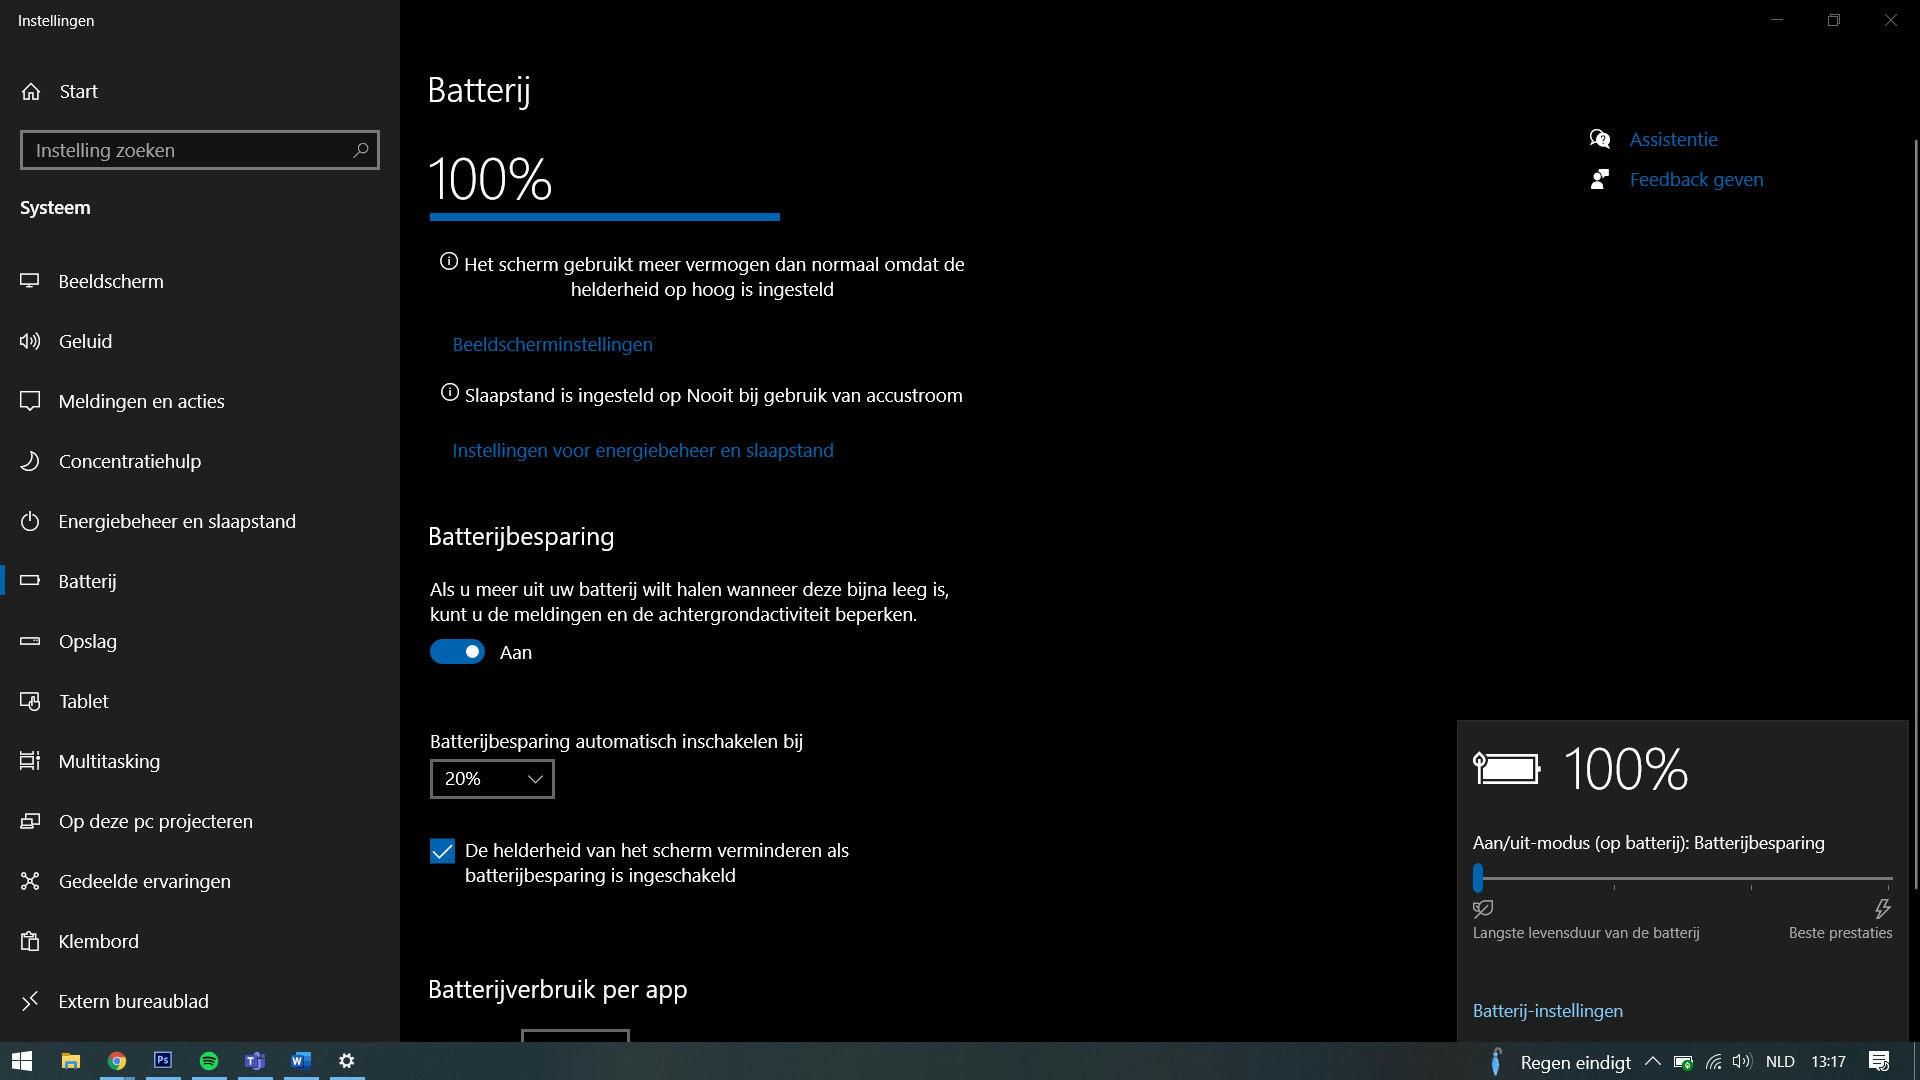Click the Instelling zoeken search field
This screenshot has width=1920, height=1080.
[185, 150]
